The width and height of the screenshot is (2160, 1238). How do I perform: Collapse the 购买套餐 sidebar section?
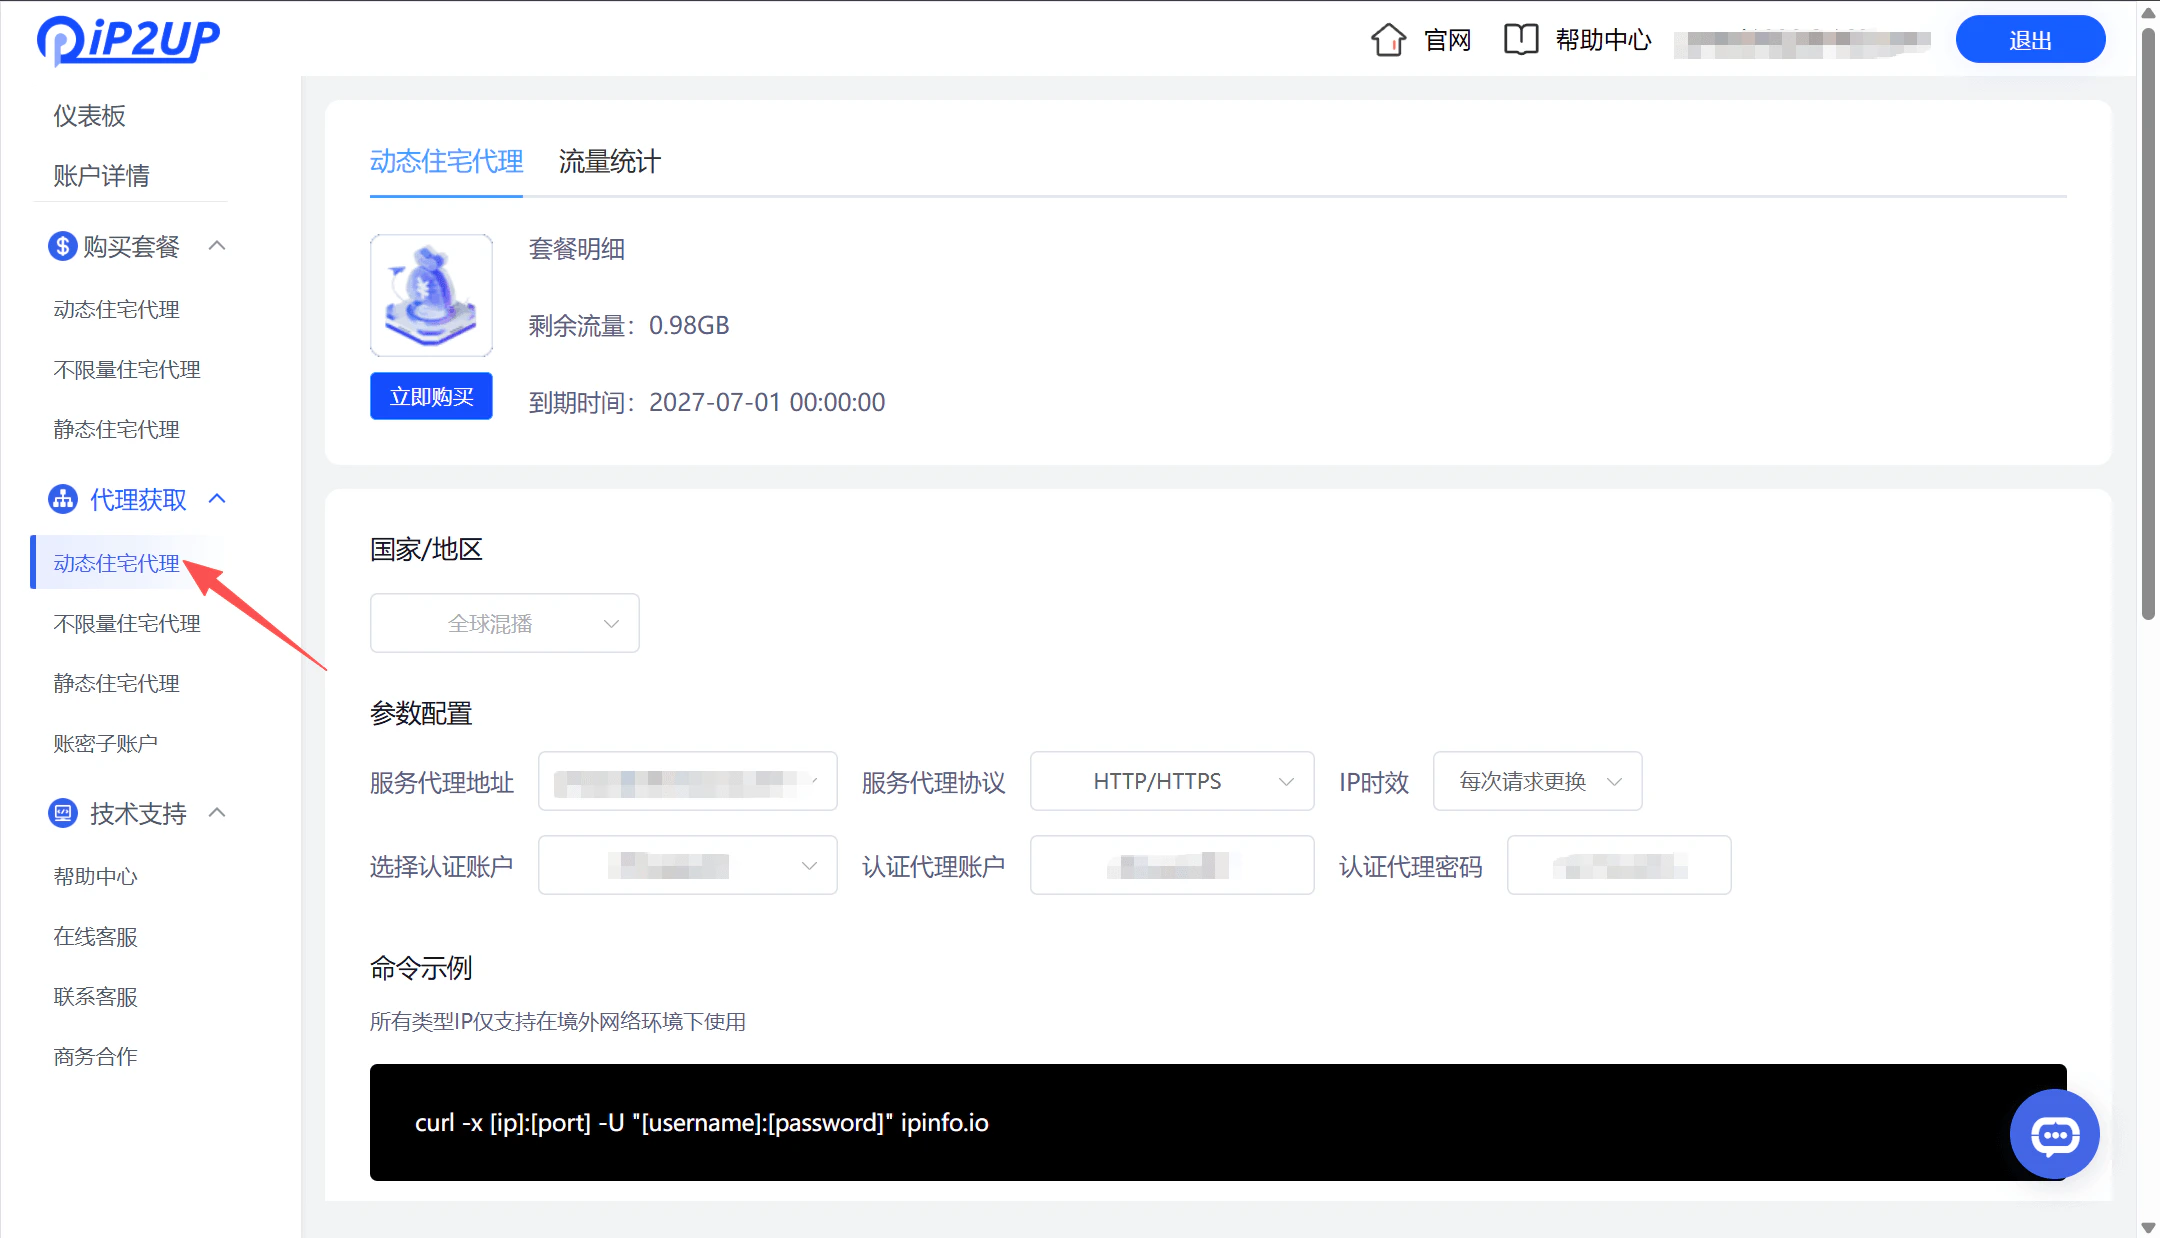click(218, 246)
